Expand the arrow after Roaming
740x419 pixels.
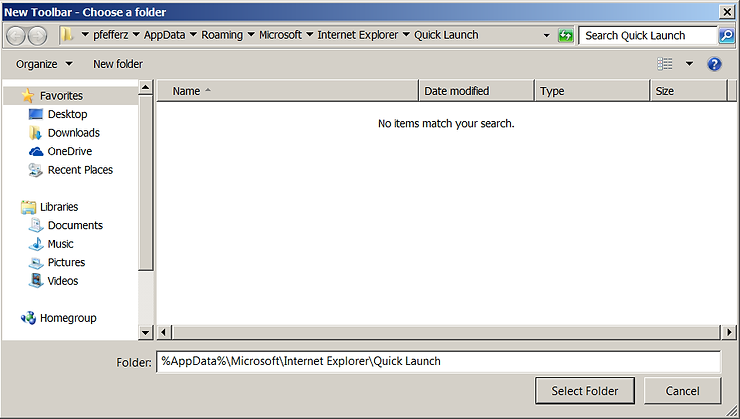pos(251,34)
